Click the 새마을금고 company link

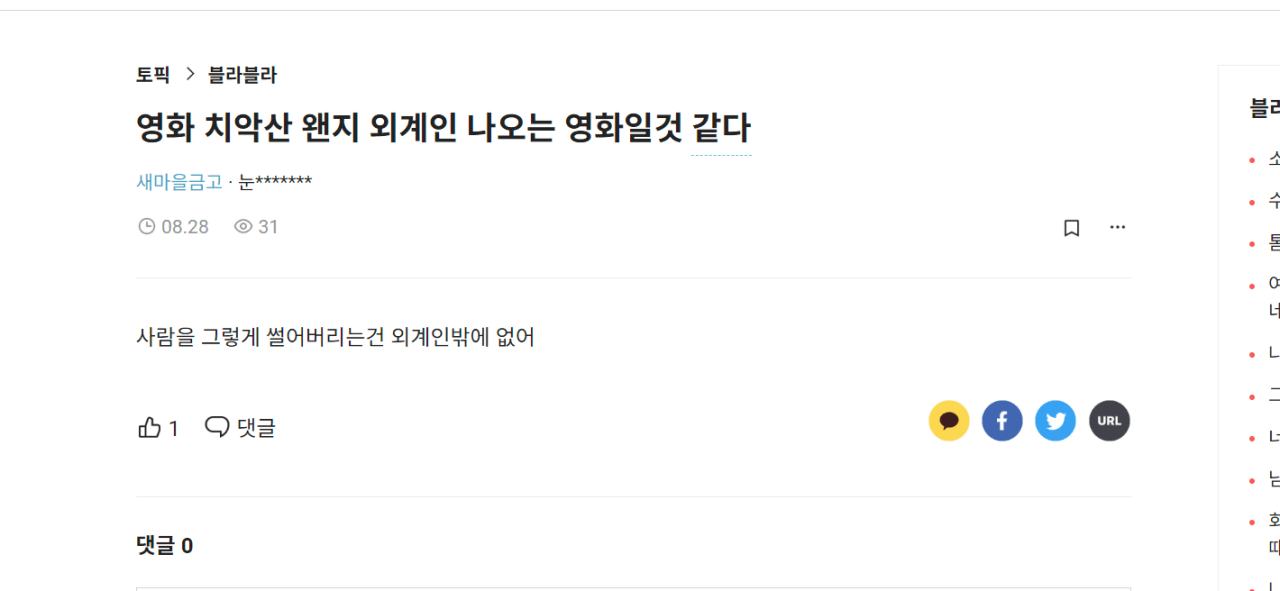[179, 182]
